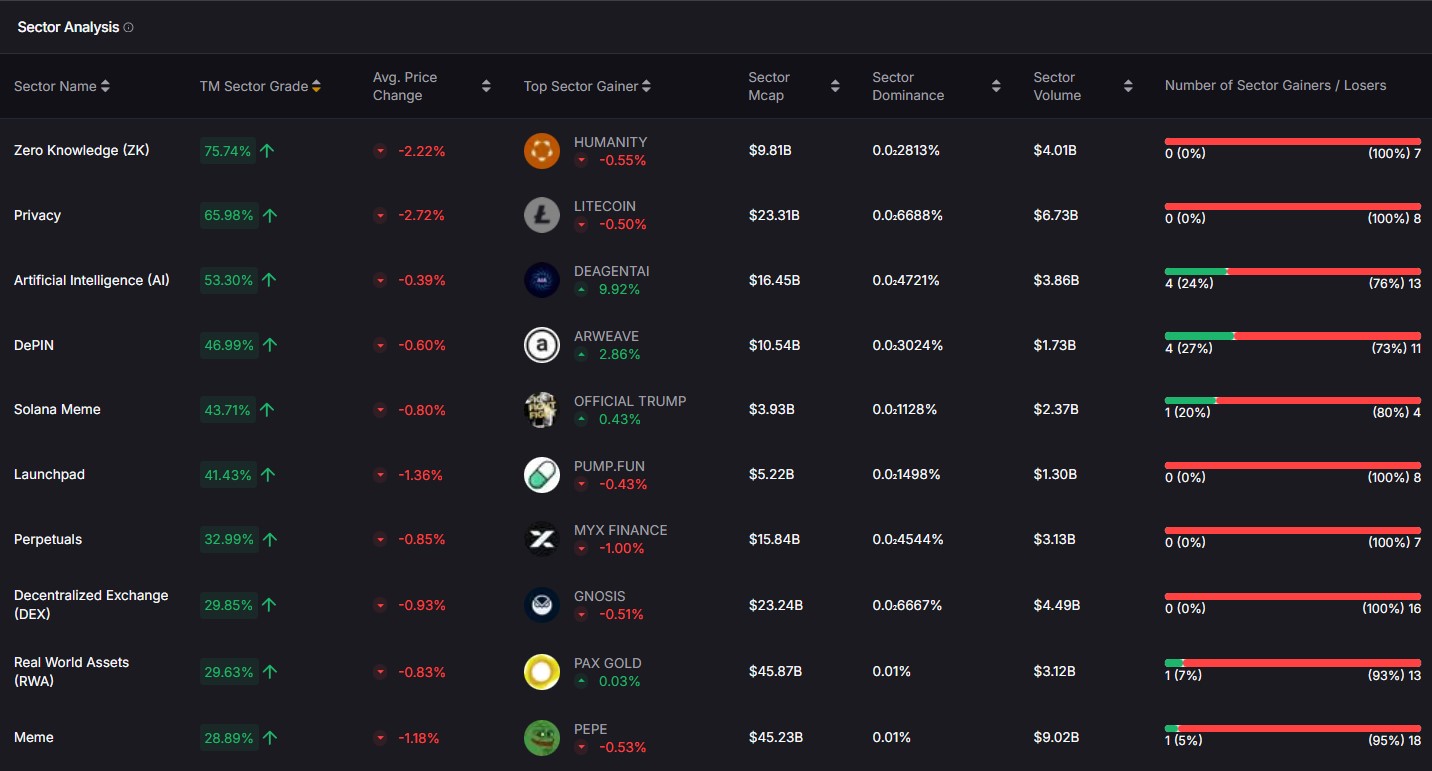1432x771 pixels.
Task: Click the $45.87B market cap value
Action: [776, 671]
